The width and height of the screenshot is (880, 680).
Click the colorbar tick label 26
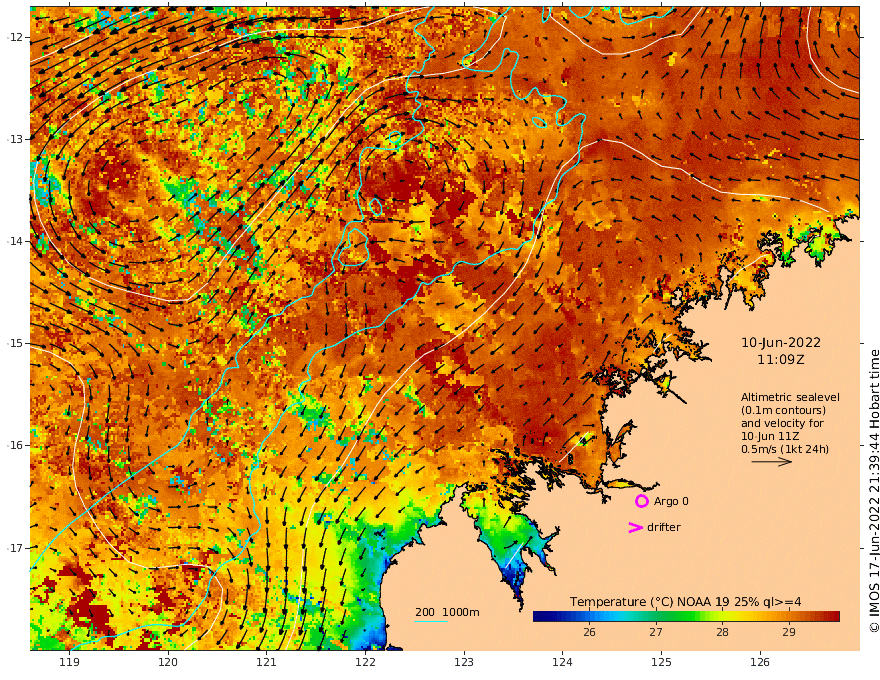589,632
